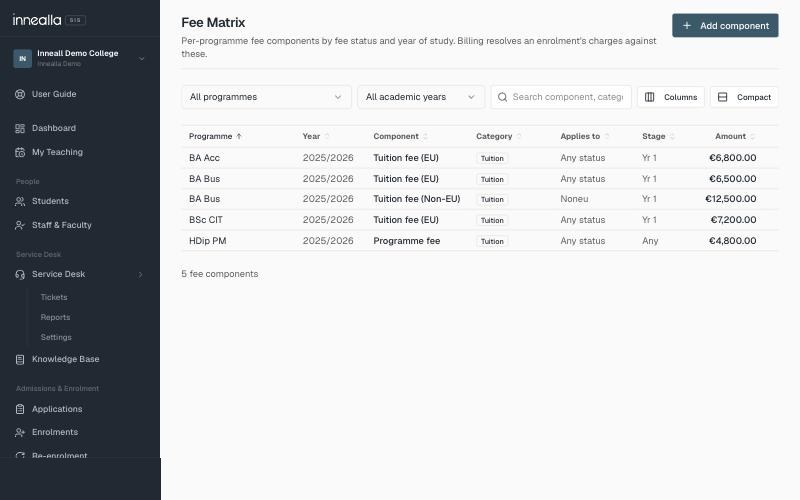Click the Columns layout icon
The height and width of the screenshot is (500, 800).
tap(649, 97)
